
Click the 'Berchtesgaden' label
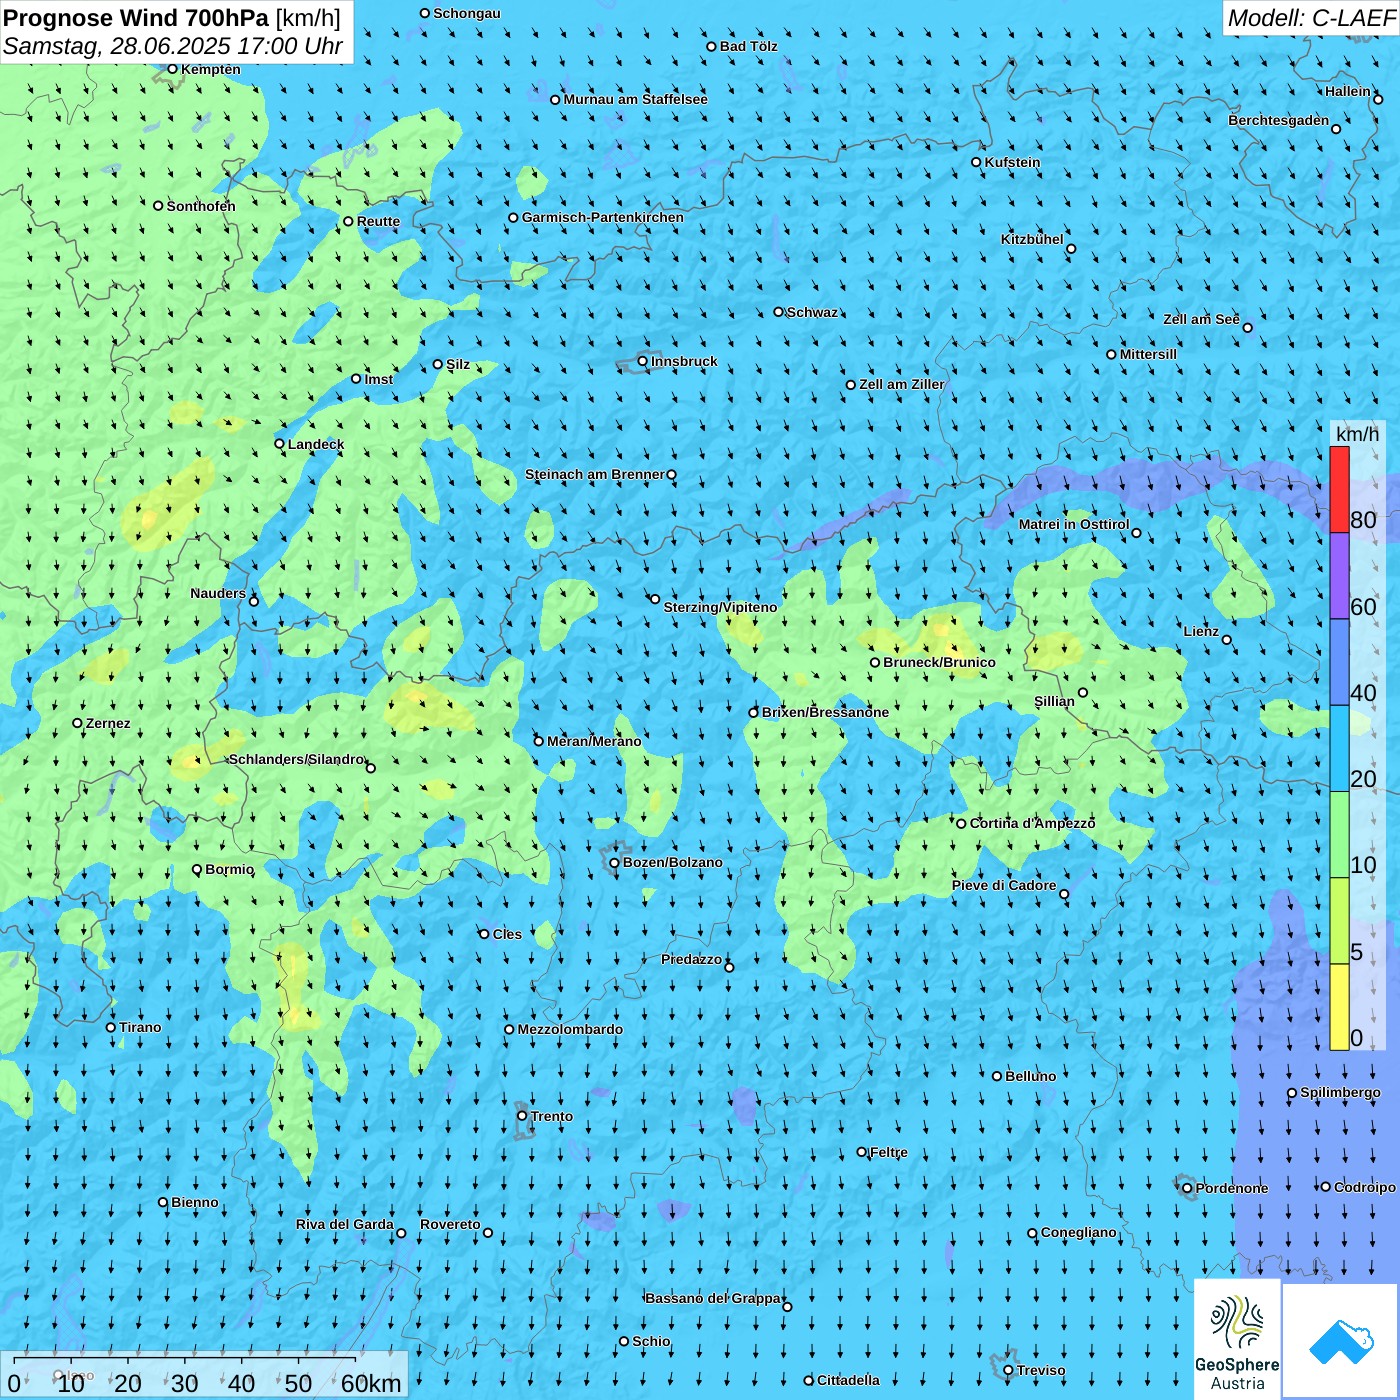click(x=1279, y=120)
